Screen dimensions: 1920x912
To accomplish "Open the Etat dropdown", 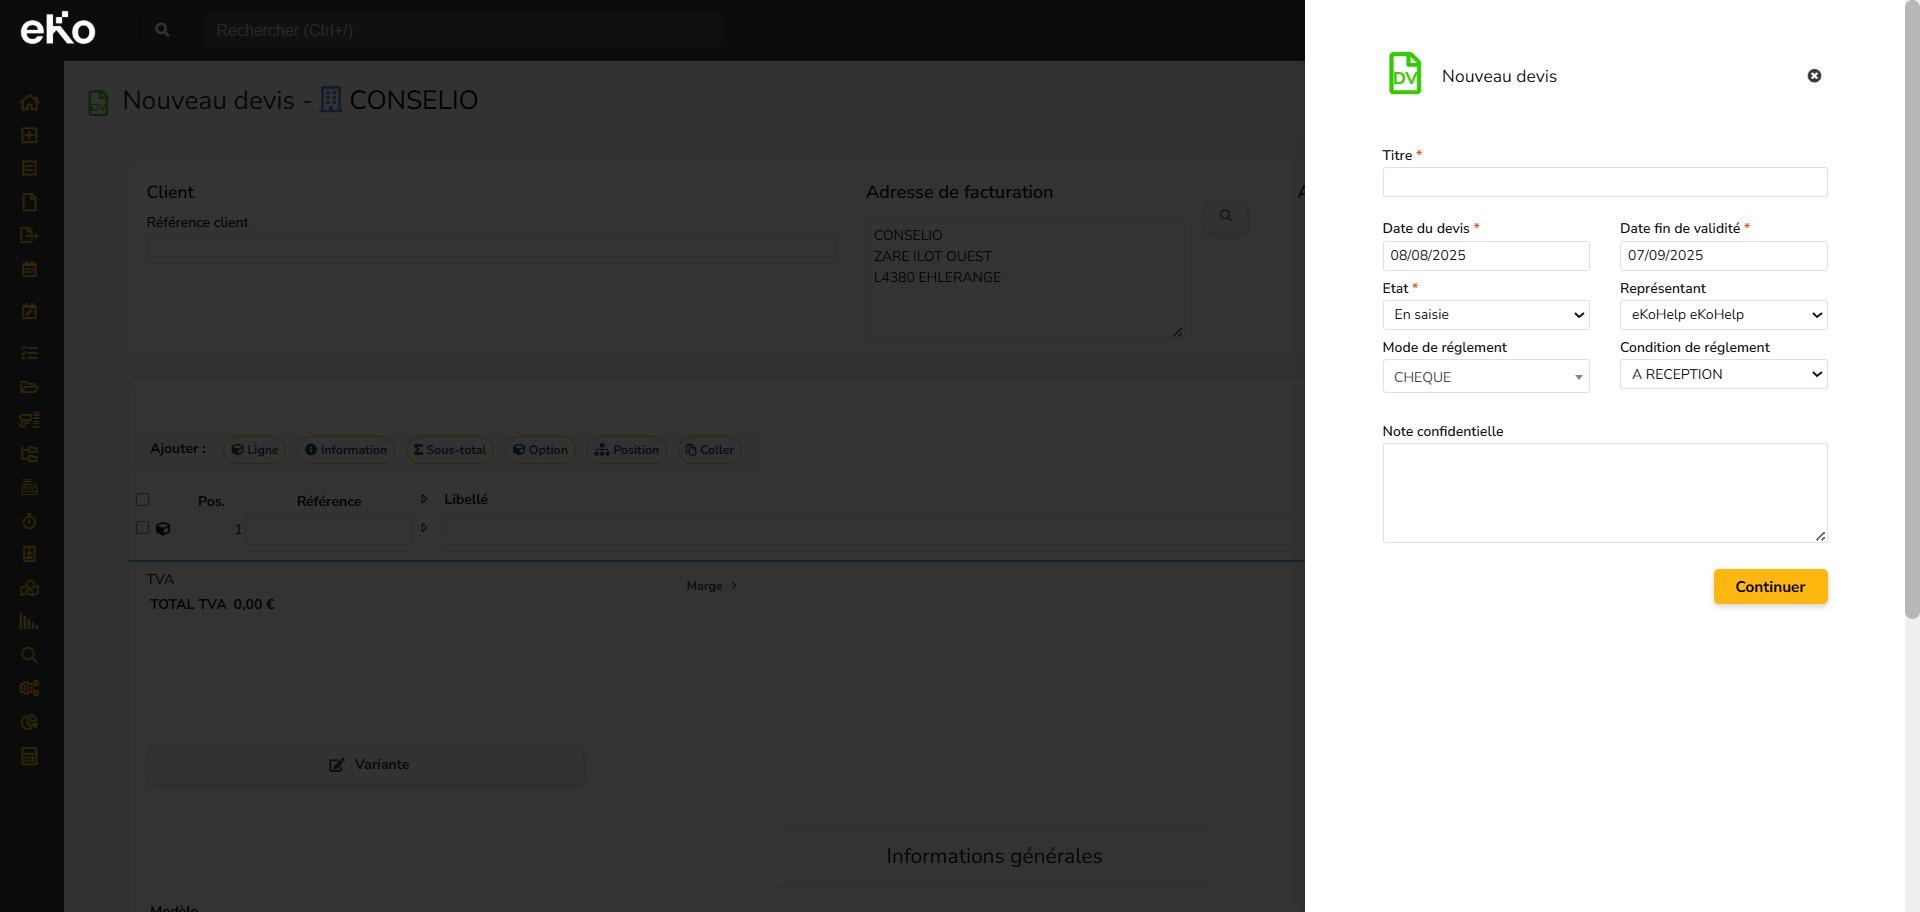I will coord(1485,315).
